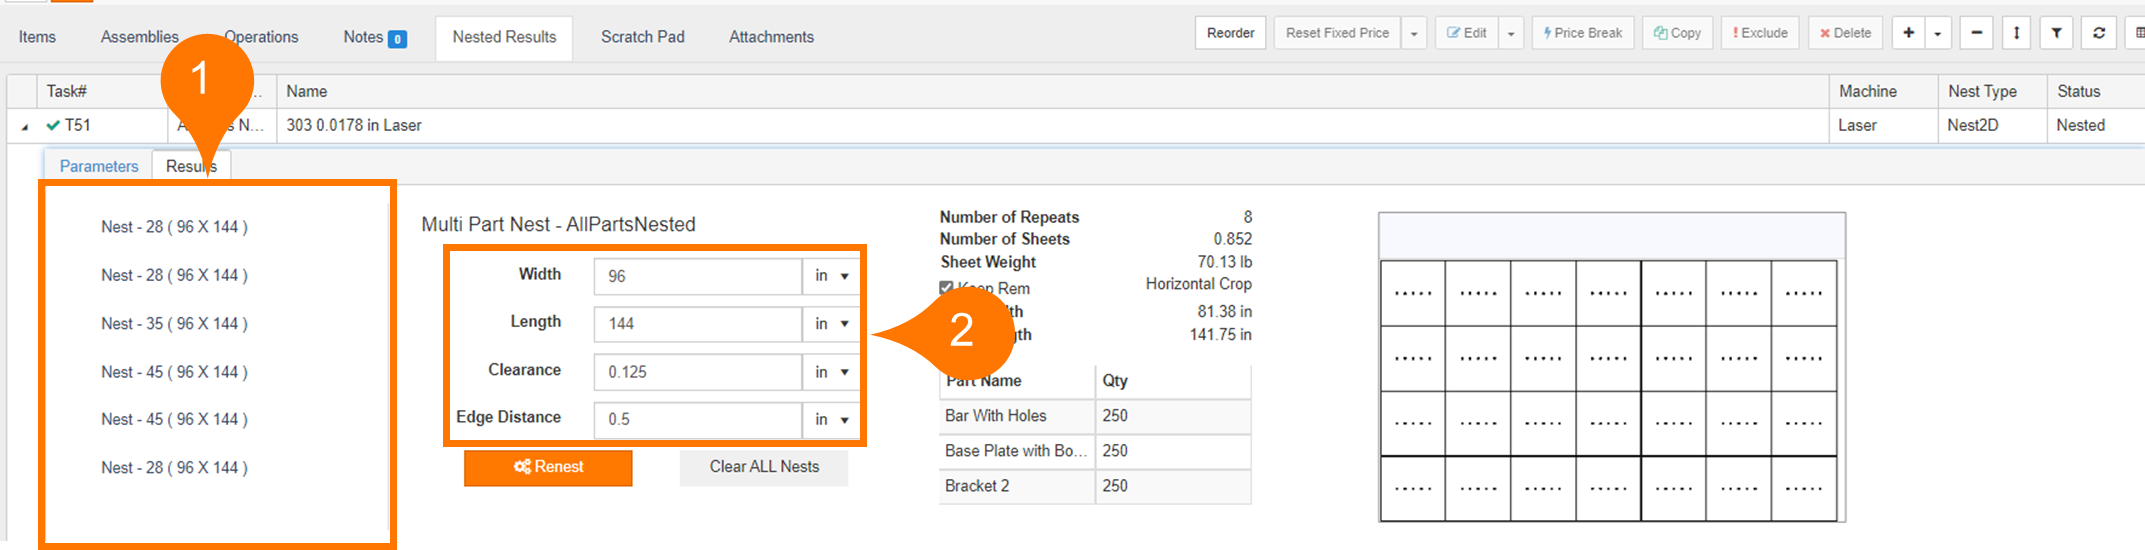Expand the Reset Fixed Price dropdown arrow
This screenshot has height=550, width=2145.
click(1414, 34)
